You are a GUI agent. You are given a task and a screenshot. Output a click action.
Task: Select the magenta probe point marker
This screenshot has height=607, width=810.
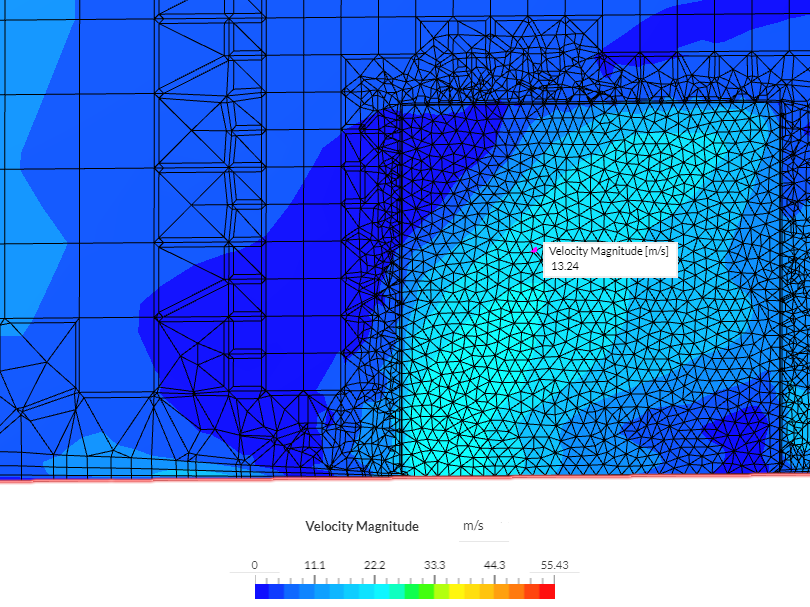[534, 250]
